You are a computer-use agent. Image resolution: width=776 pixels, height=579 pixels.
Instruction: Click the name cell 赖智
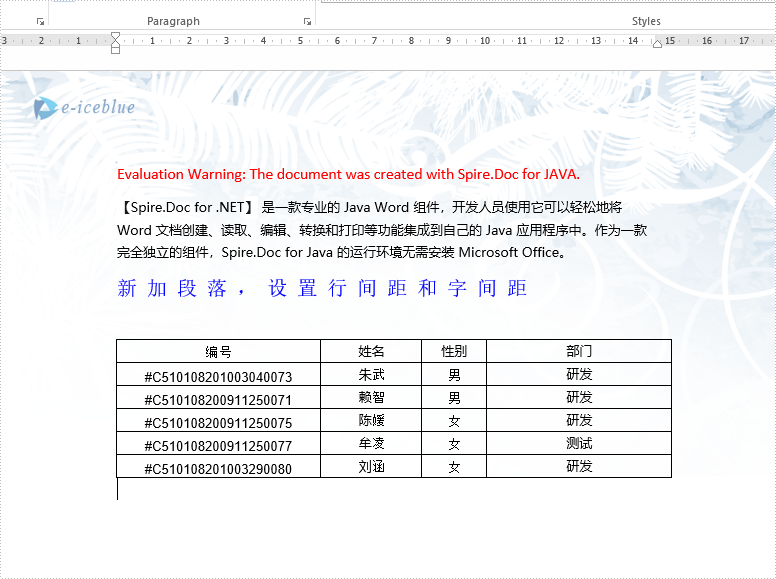[x=371, y=397]
